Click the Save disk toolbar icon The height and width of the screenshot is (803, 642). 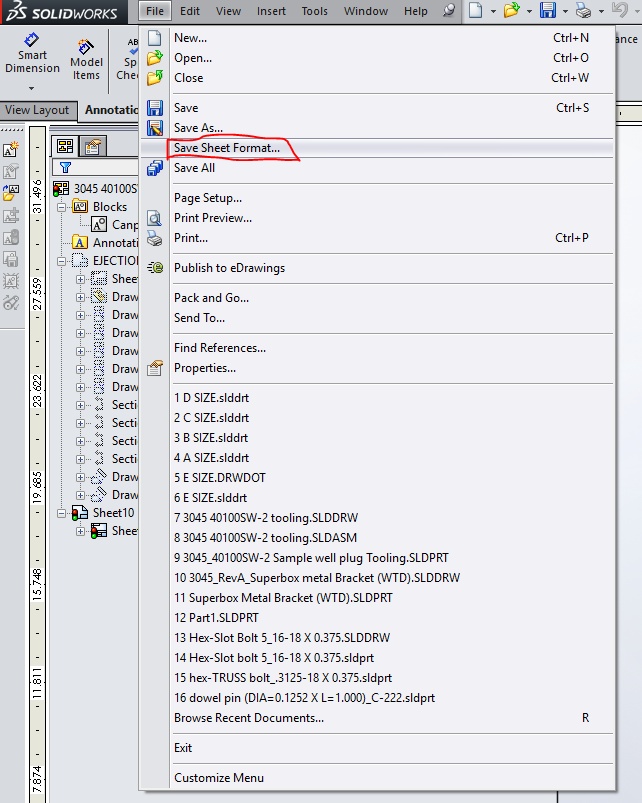[547, 10]
